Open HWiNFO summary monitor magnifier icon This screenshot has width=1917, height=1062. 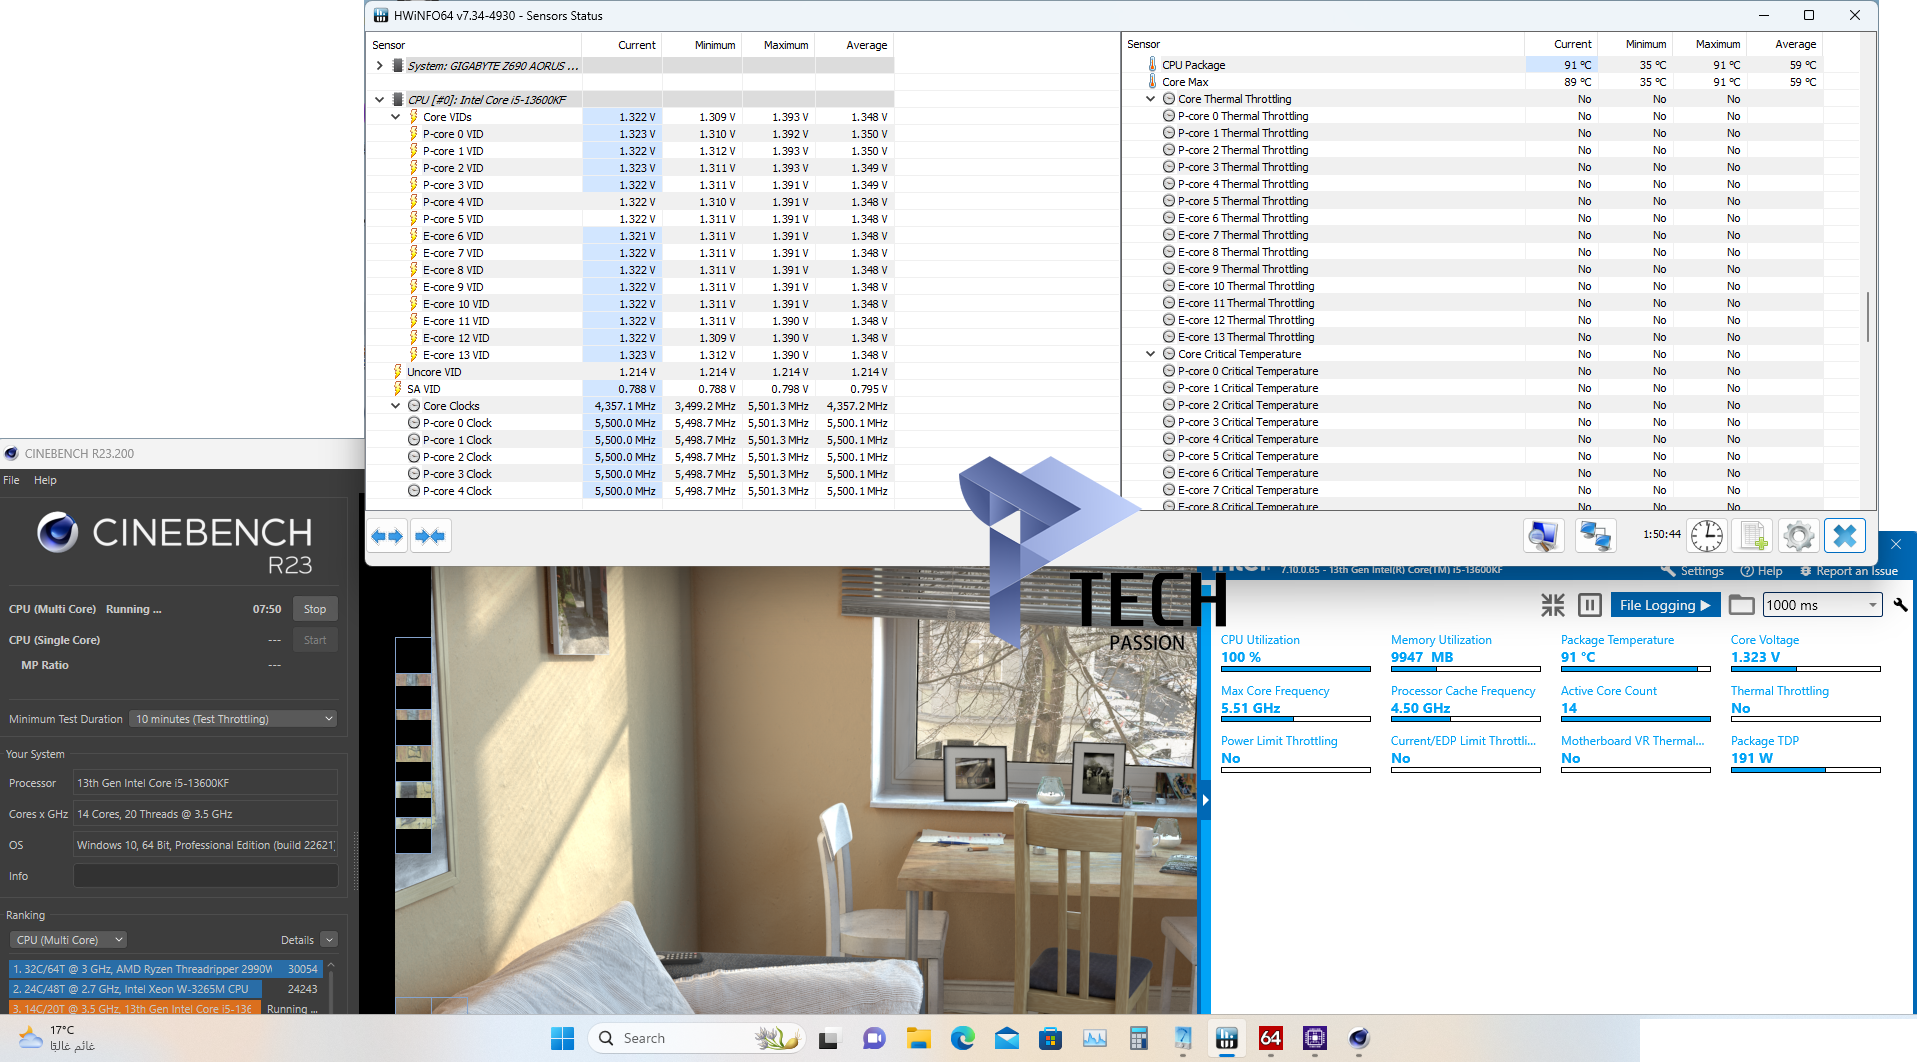coord(1543,536)
